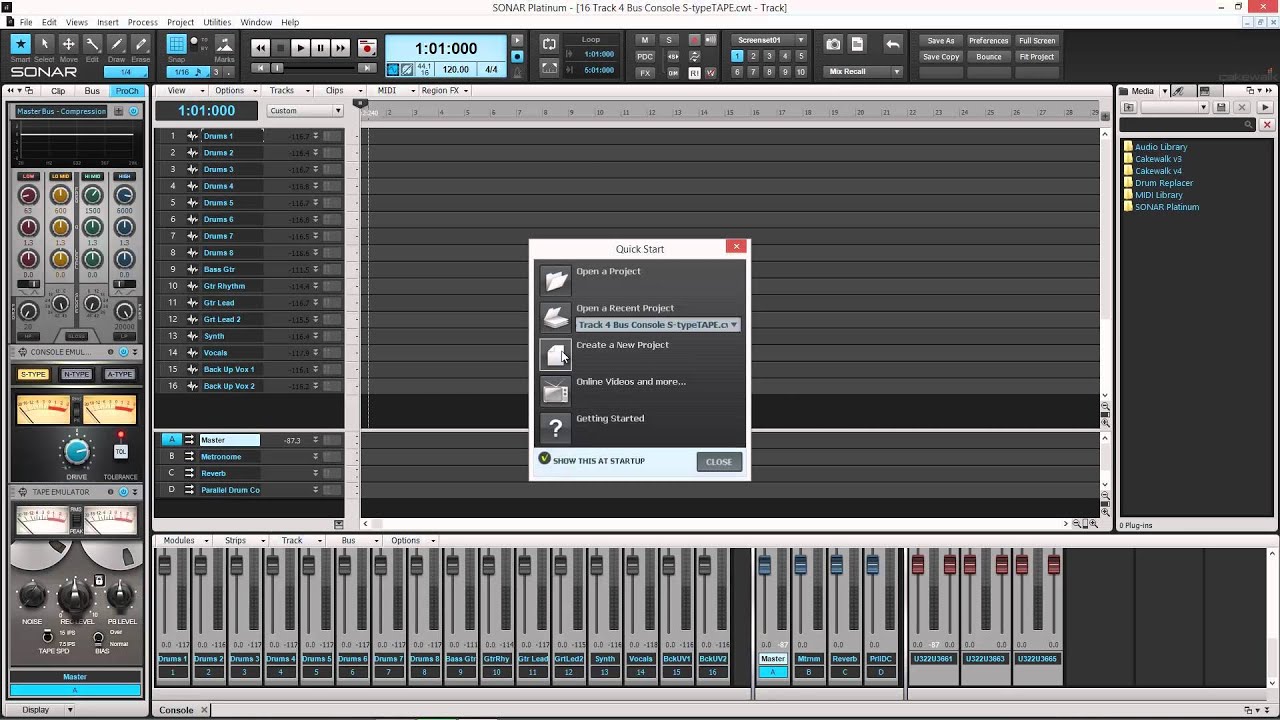This screenshot has width=1280, height=720.
Task: Select S-TYPE console emulation
Action: click(33, 374)
